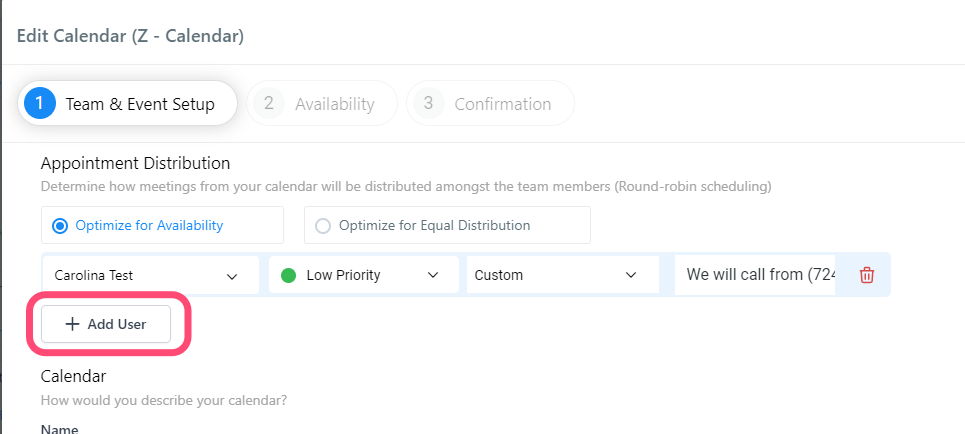Screen dimensions: 965x434
Task: Go to the Confirmation step tab
Action: [491, 103]
